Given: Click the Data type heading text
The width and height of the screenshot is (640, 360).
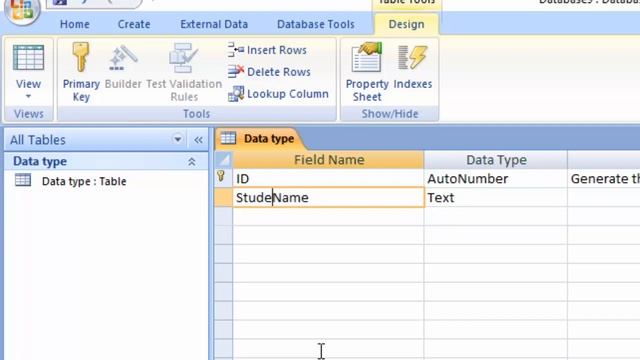Looking at the screenshot, I should click(x=40, y=161).
